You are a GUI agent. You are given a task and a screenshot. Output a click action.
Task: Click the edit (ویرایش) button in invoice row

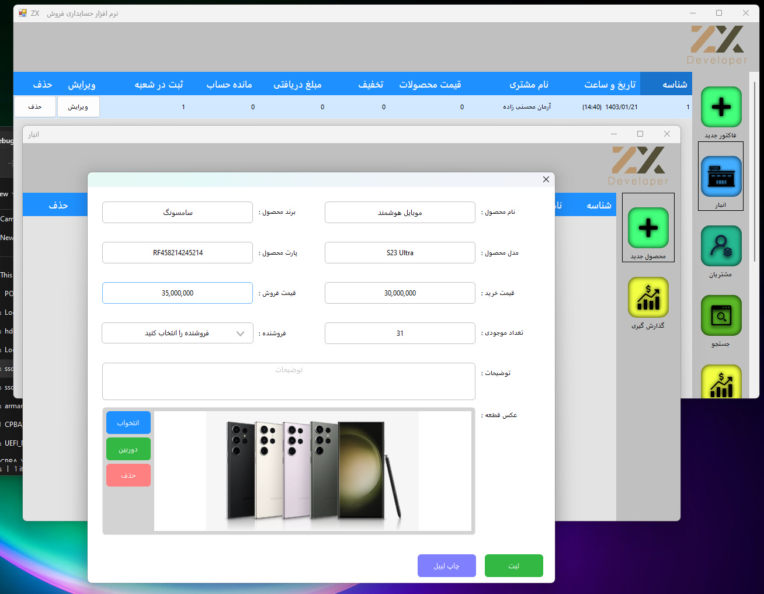point(78,107)
